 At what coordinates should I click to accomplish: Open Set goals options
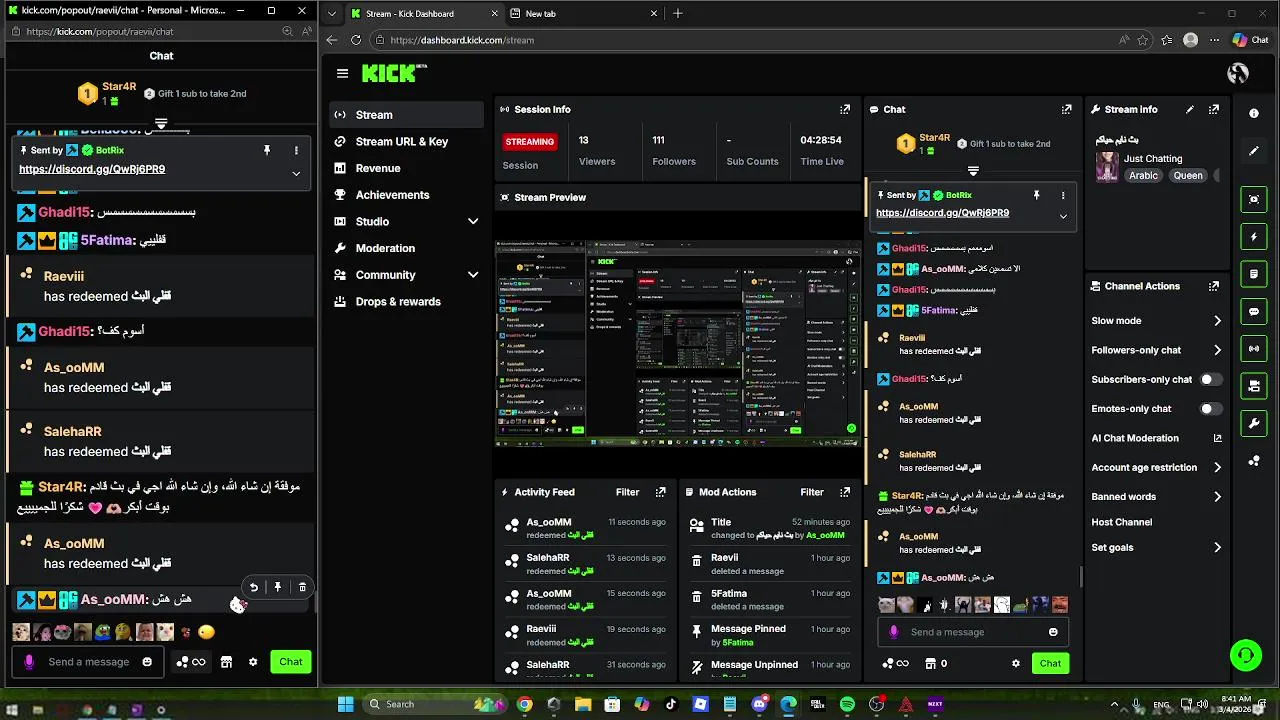[x=1156, y=548]
